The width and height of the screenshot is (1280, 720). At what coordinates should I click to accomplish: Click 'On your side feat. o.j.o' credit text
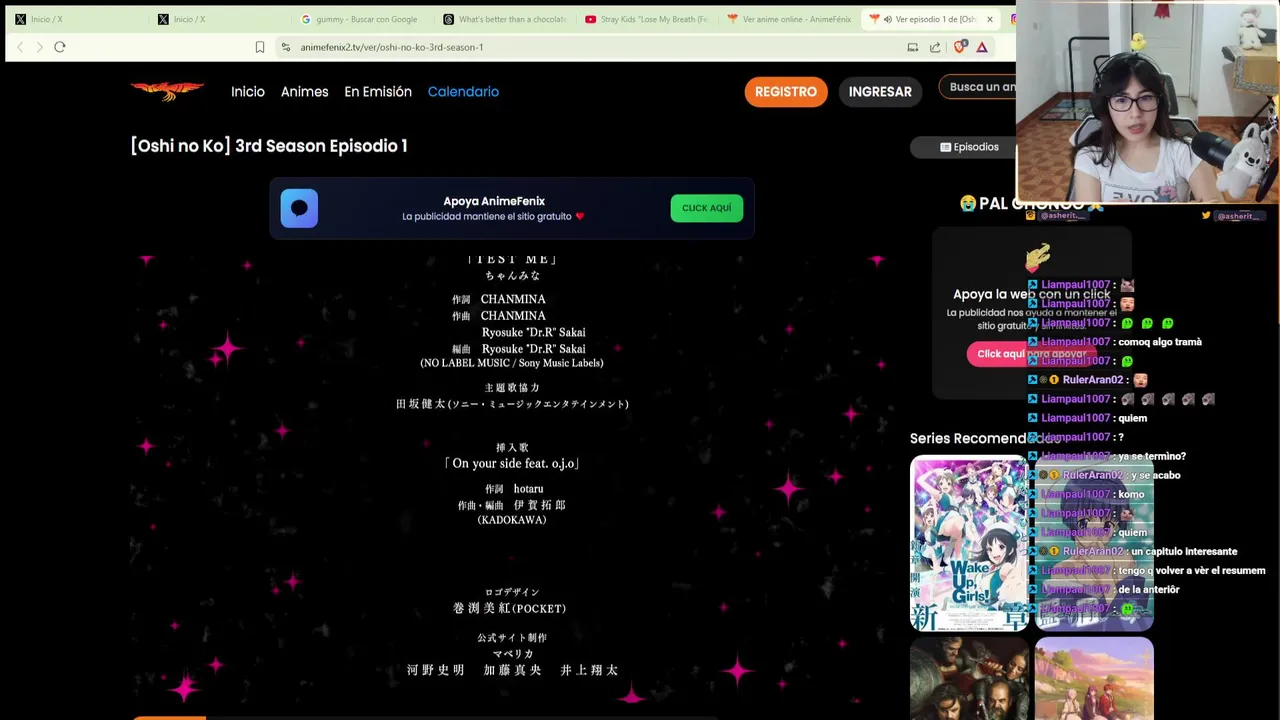coord(512,463)
